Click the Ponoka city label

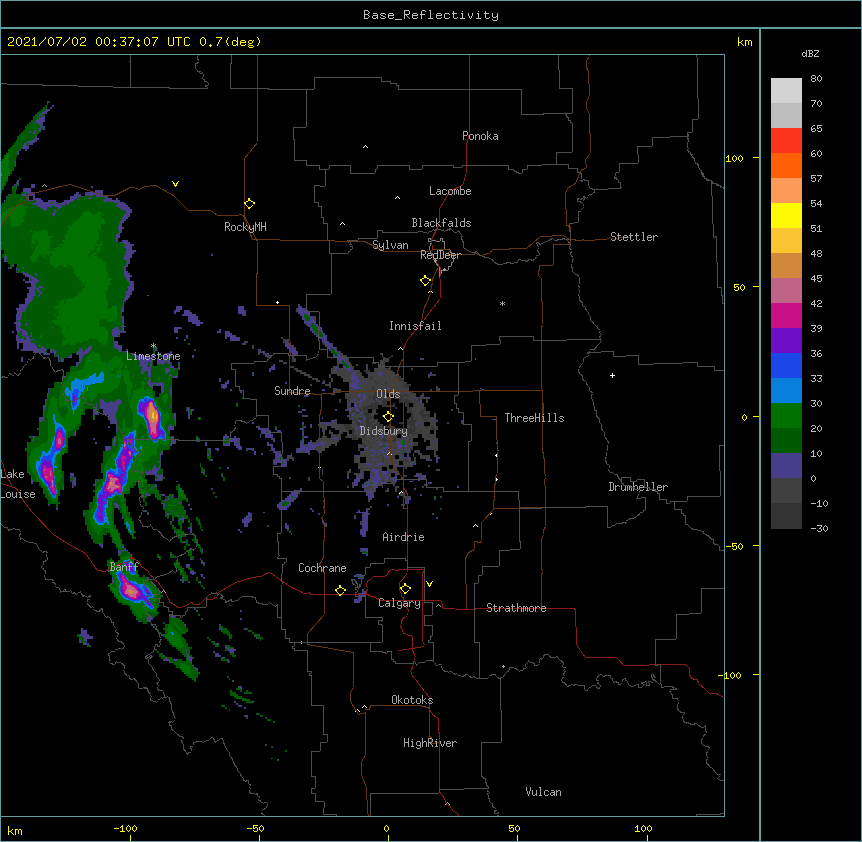pyautogui.click(x=480, y=136)
